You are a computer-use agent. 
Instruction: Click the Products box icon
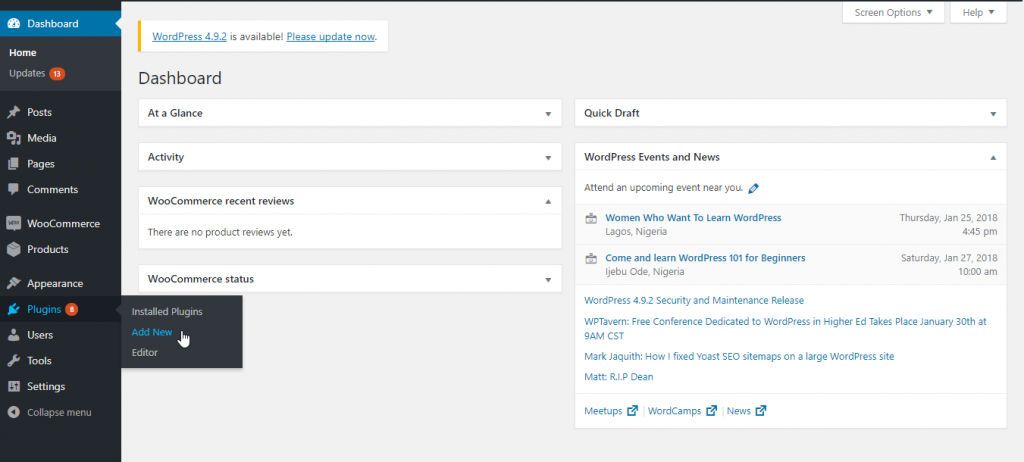pos(14,249)
